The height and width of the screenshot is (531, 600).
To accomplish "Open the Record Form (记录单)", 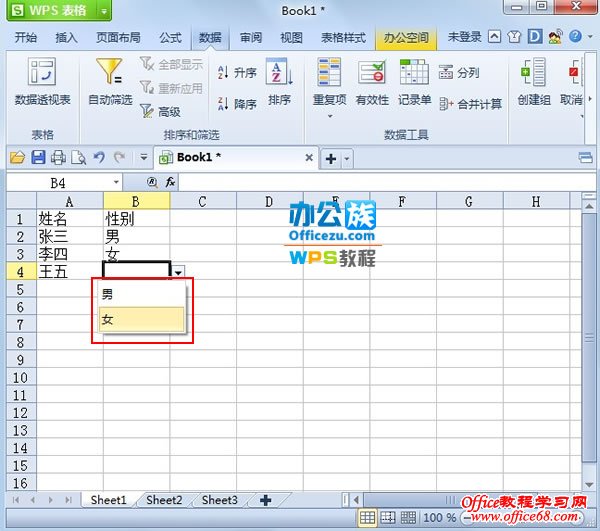I will click(x=414, y=81).
